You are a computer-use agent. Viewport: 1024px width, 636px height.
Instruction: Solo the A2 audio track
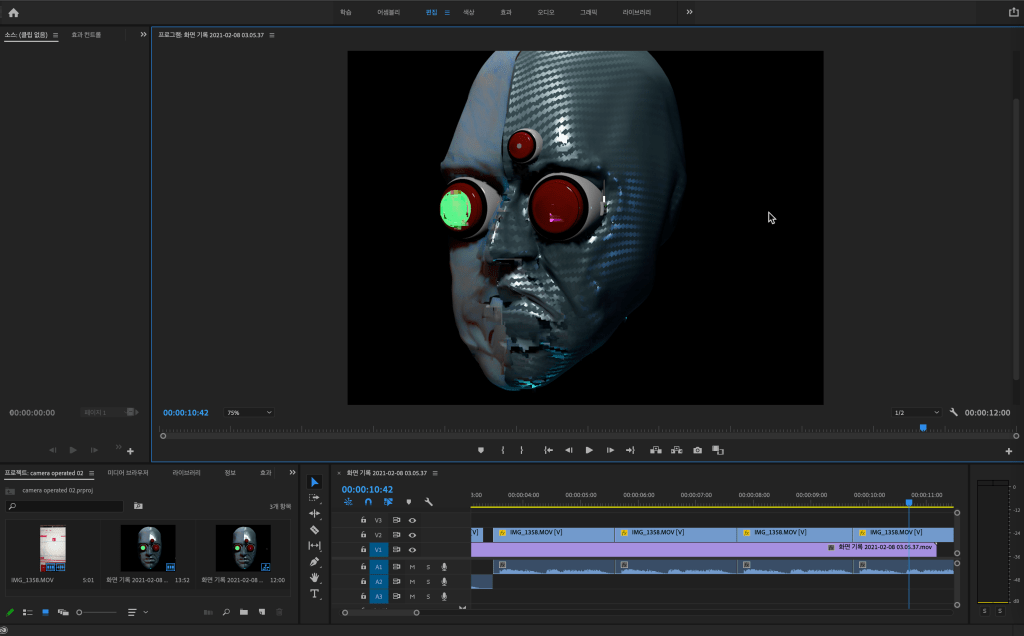pyautogui.click(x=427, y=582)
